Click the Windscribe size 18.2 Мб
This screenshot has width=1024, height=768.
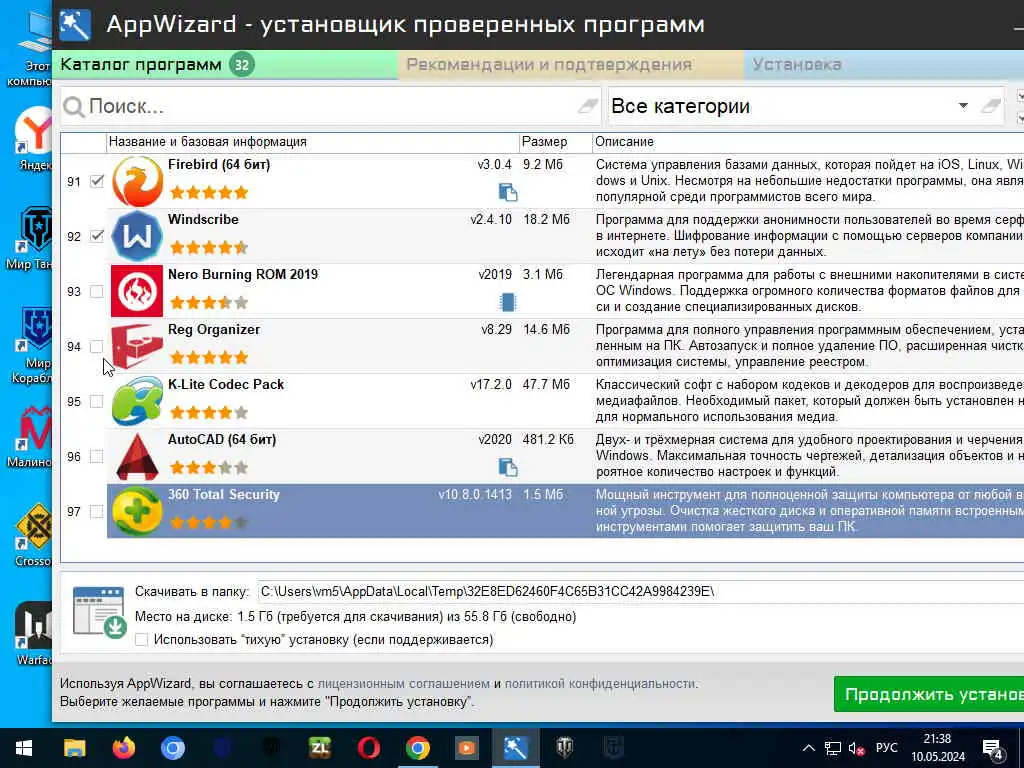pos(547,219)
